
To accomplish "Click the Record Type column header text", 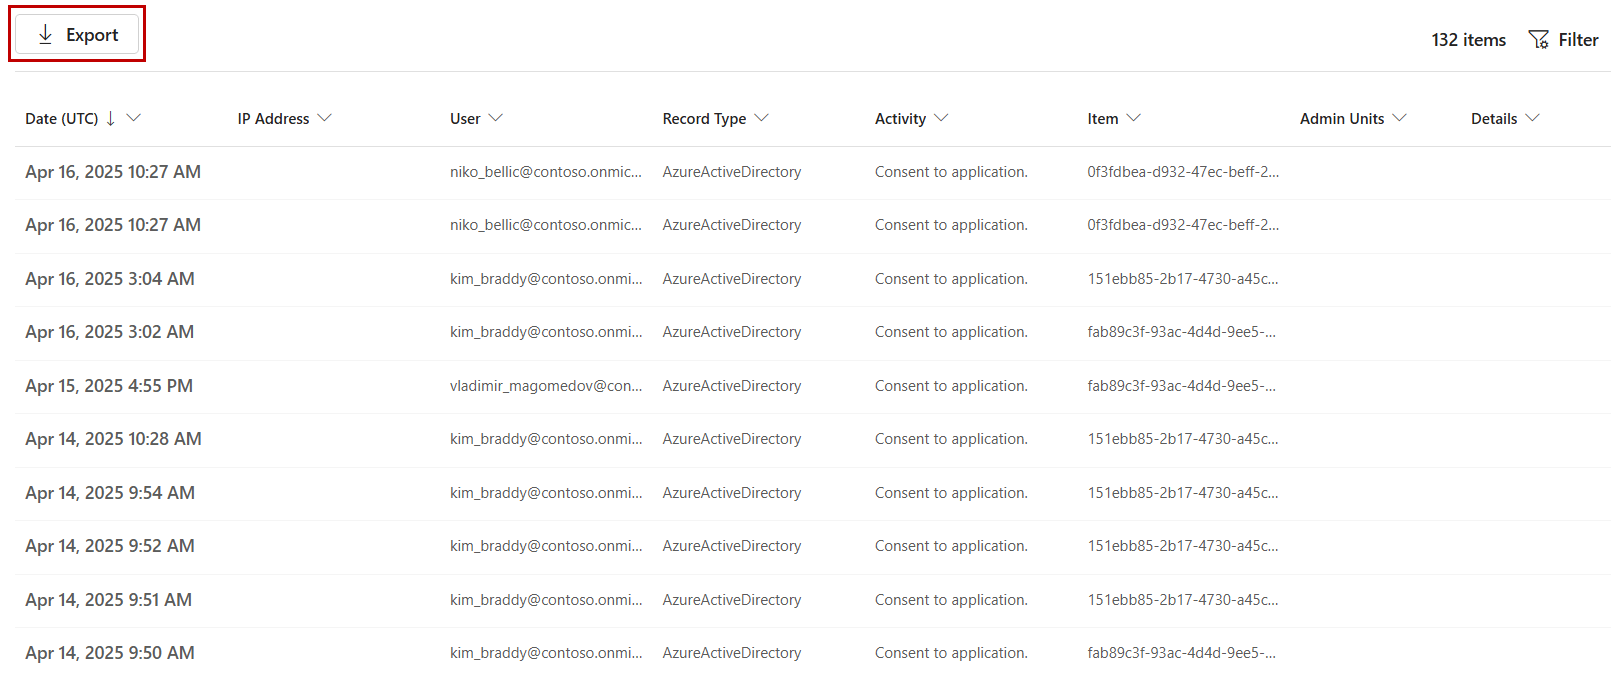I will click(x=704, y=118).
